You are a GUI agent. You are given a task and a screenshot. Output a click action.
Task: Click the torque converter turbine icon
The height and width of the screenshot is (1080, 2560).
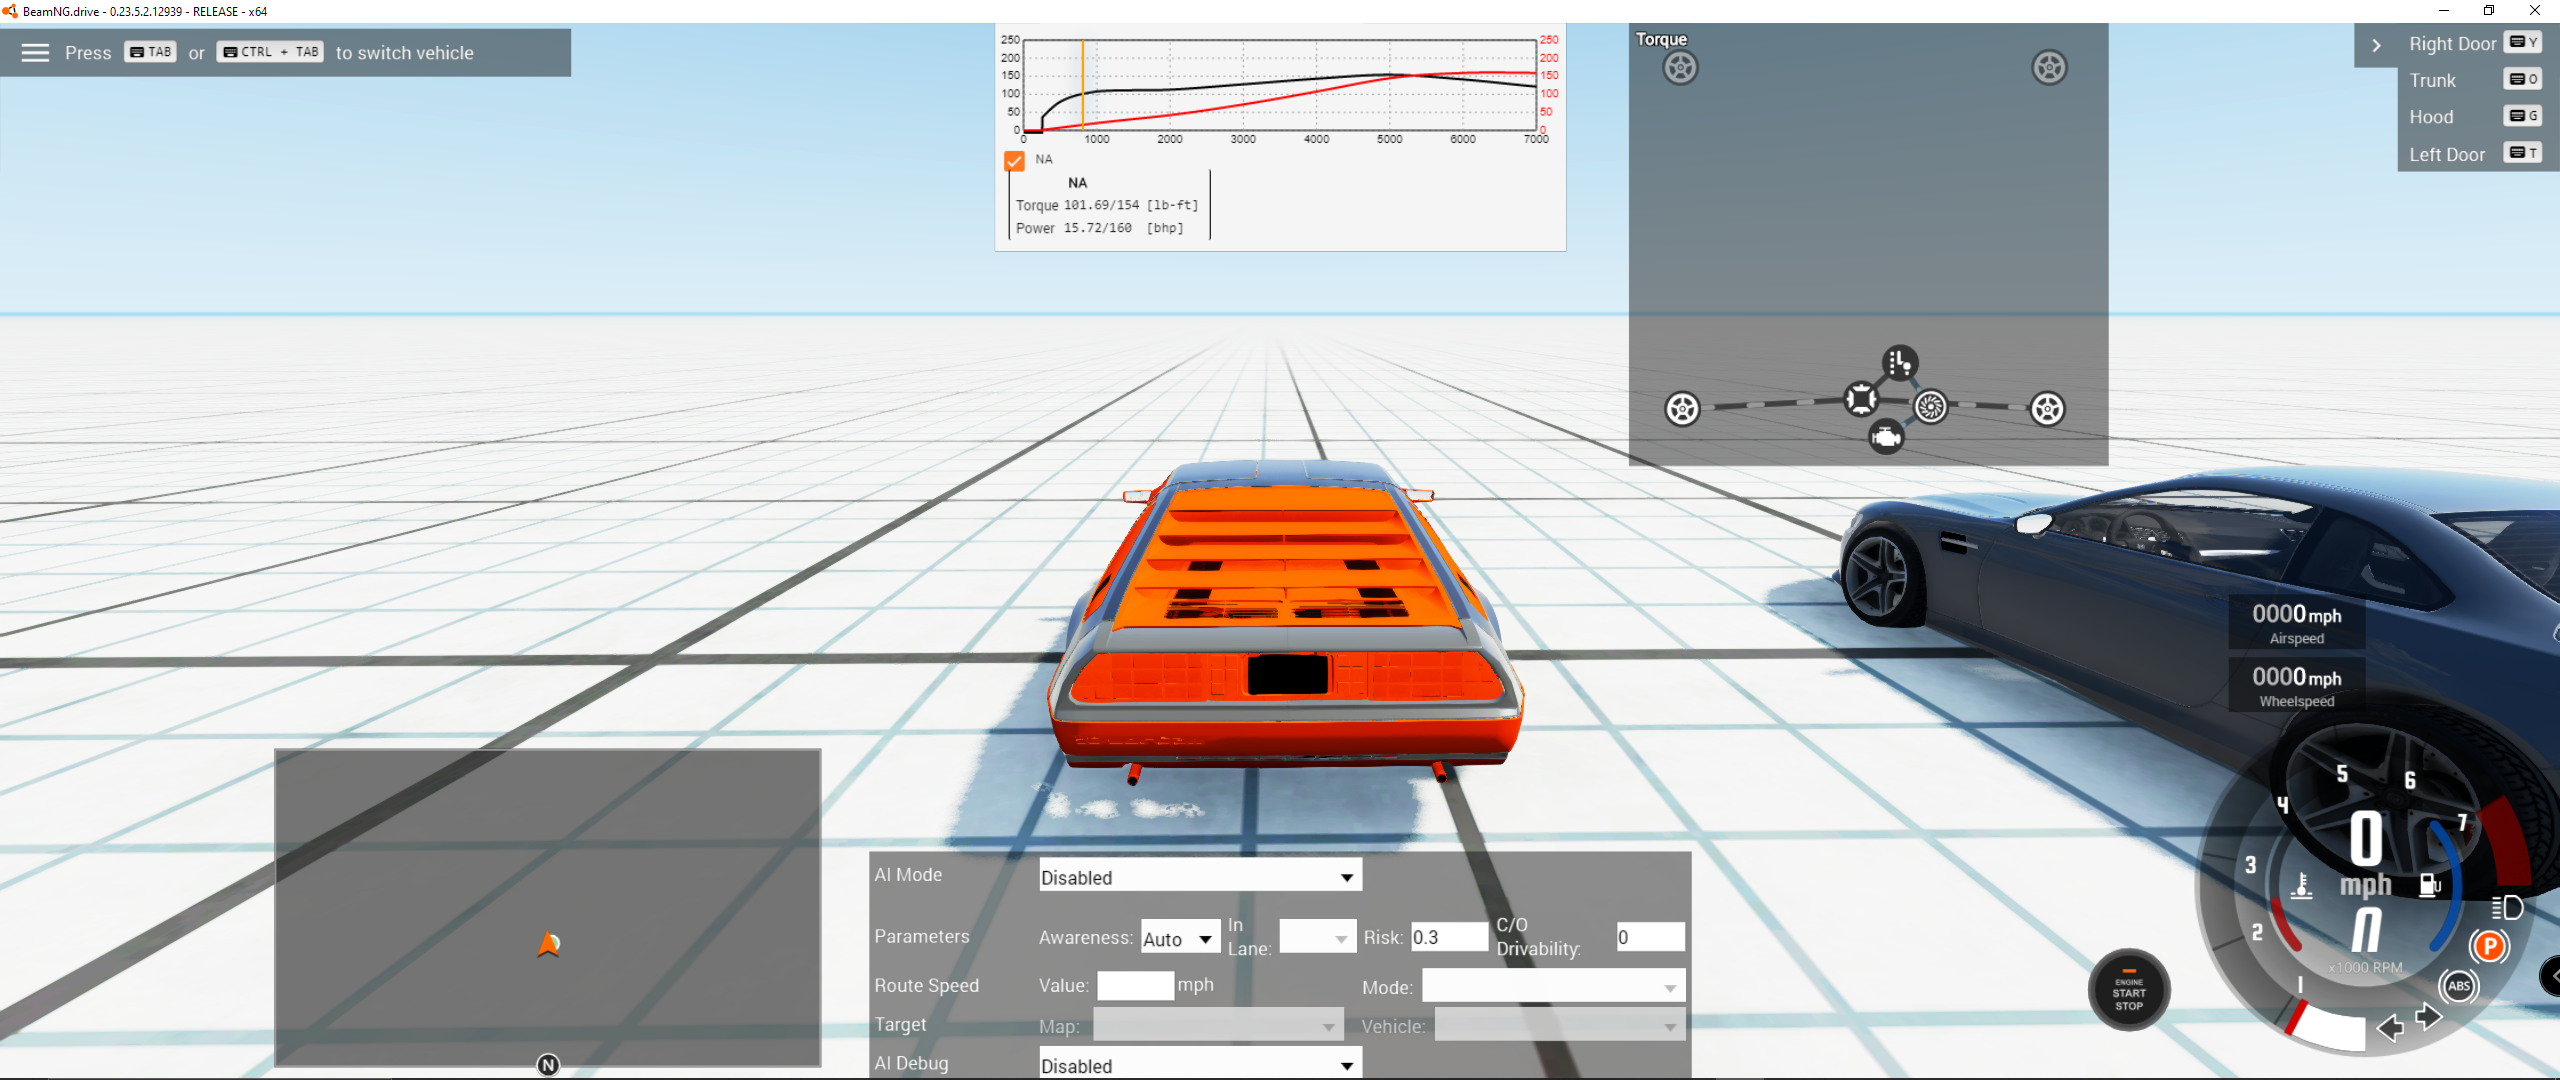[1930, 406]
